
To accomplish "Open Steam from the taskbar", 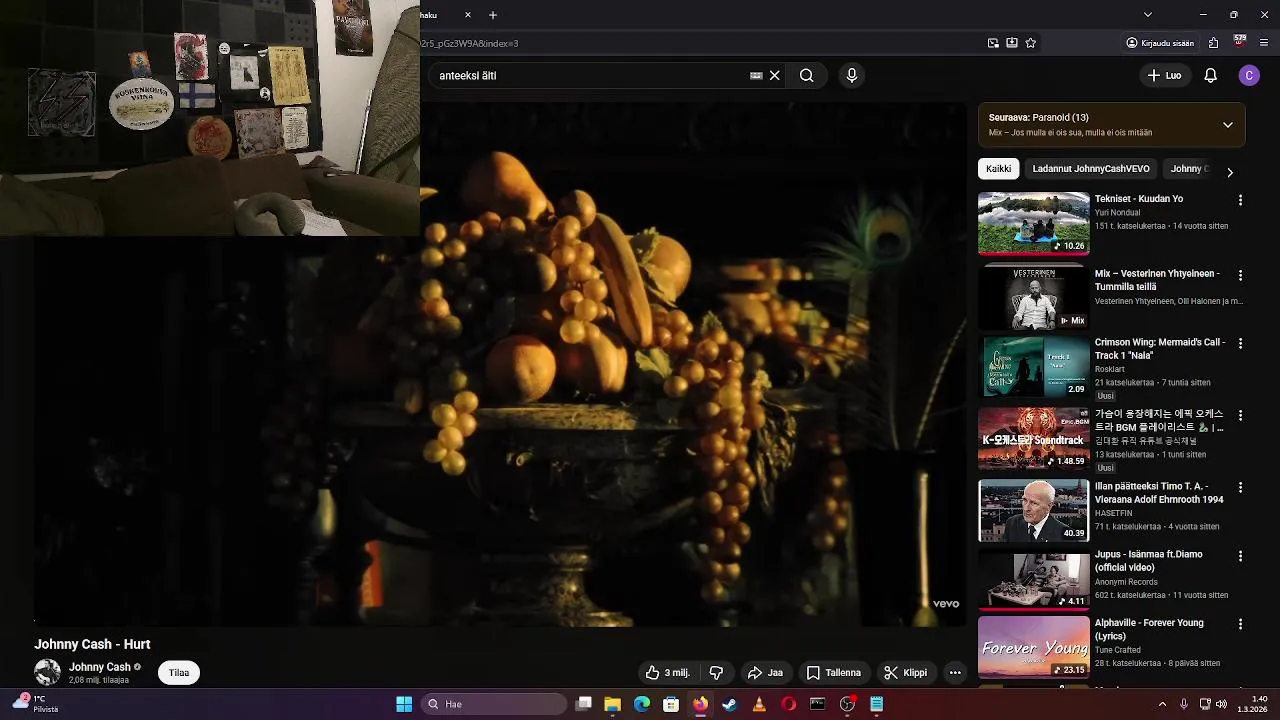I will (x=730, y=704).
